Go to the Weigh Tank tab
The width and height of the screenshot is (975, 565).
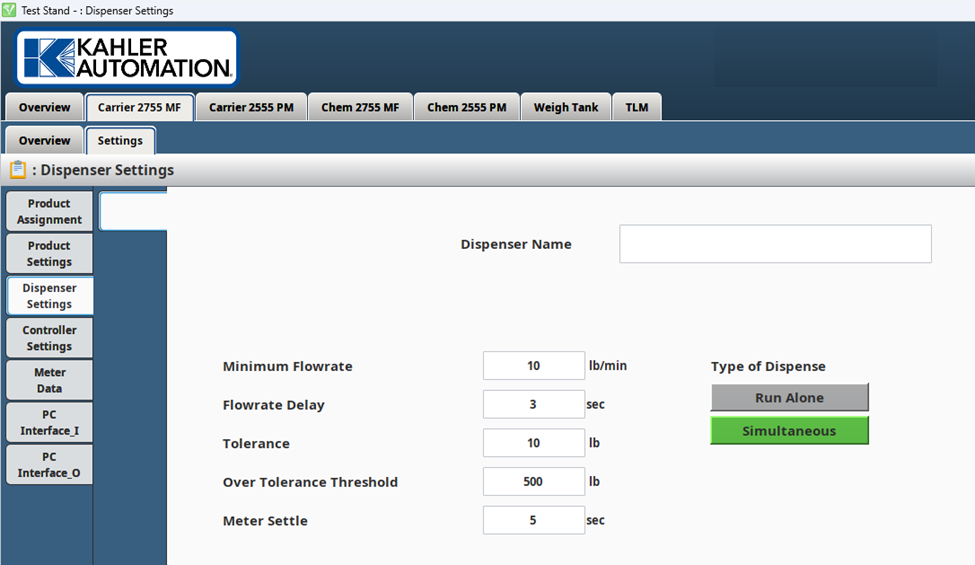pos(565,107)
